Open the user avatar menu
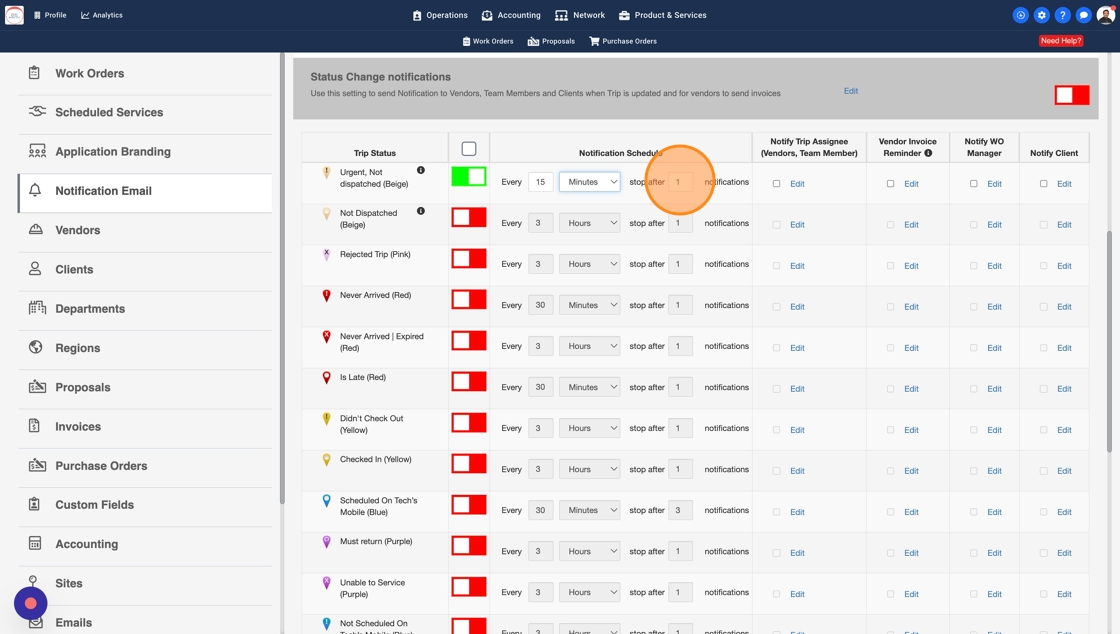The width and height of the screenshot is (1120, 634). pos(1106,15)
